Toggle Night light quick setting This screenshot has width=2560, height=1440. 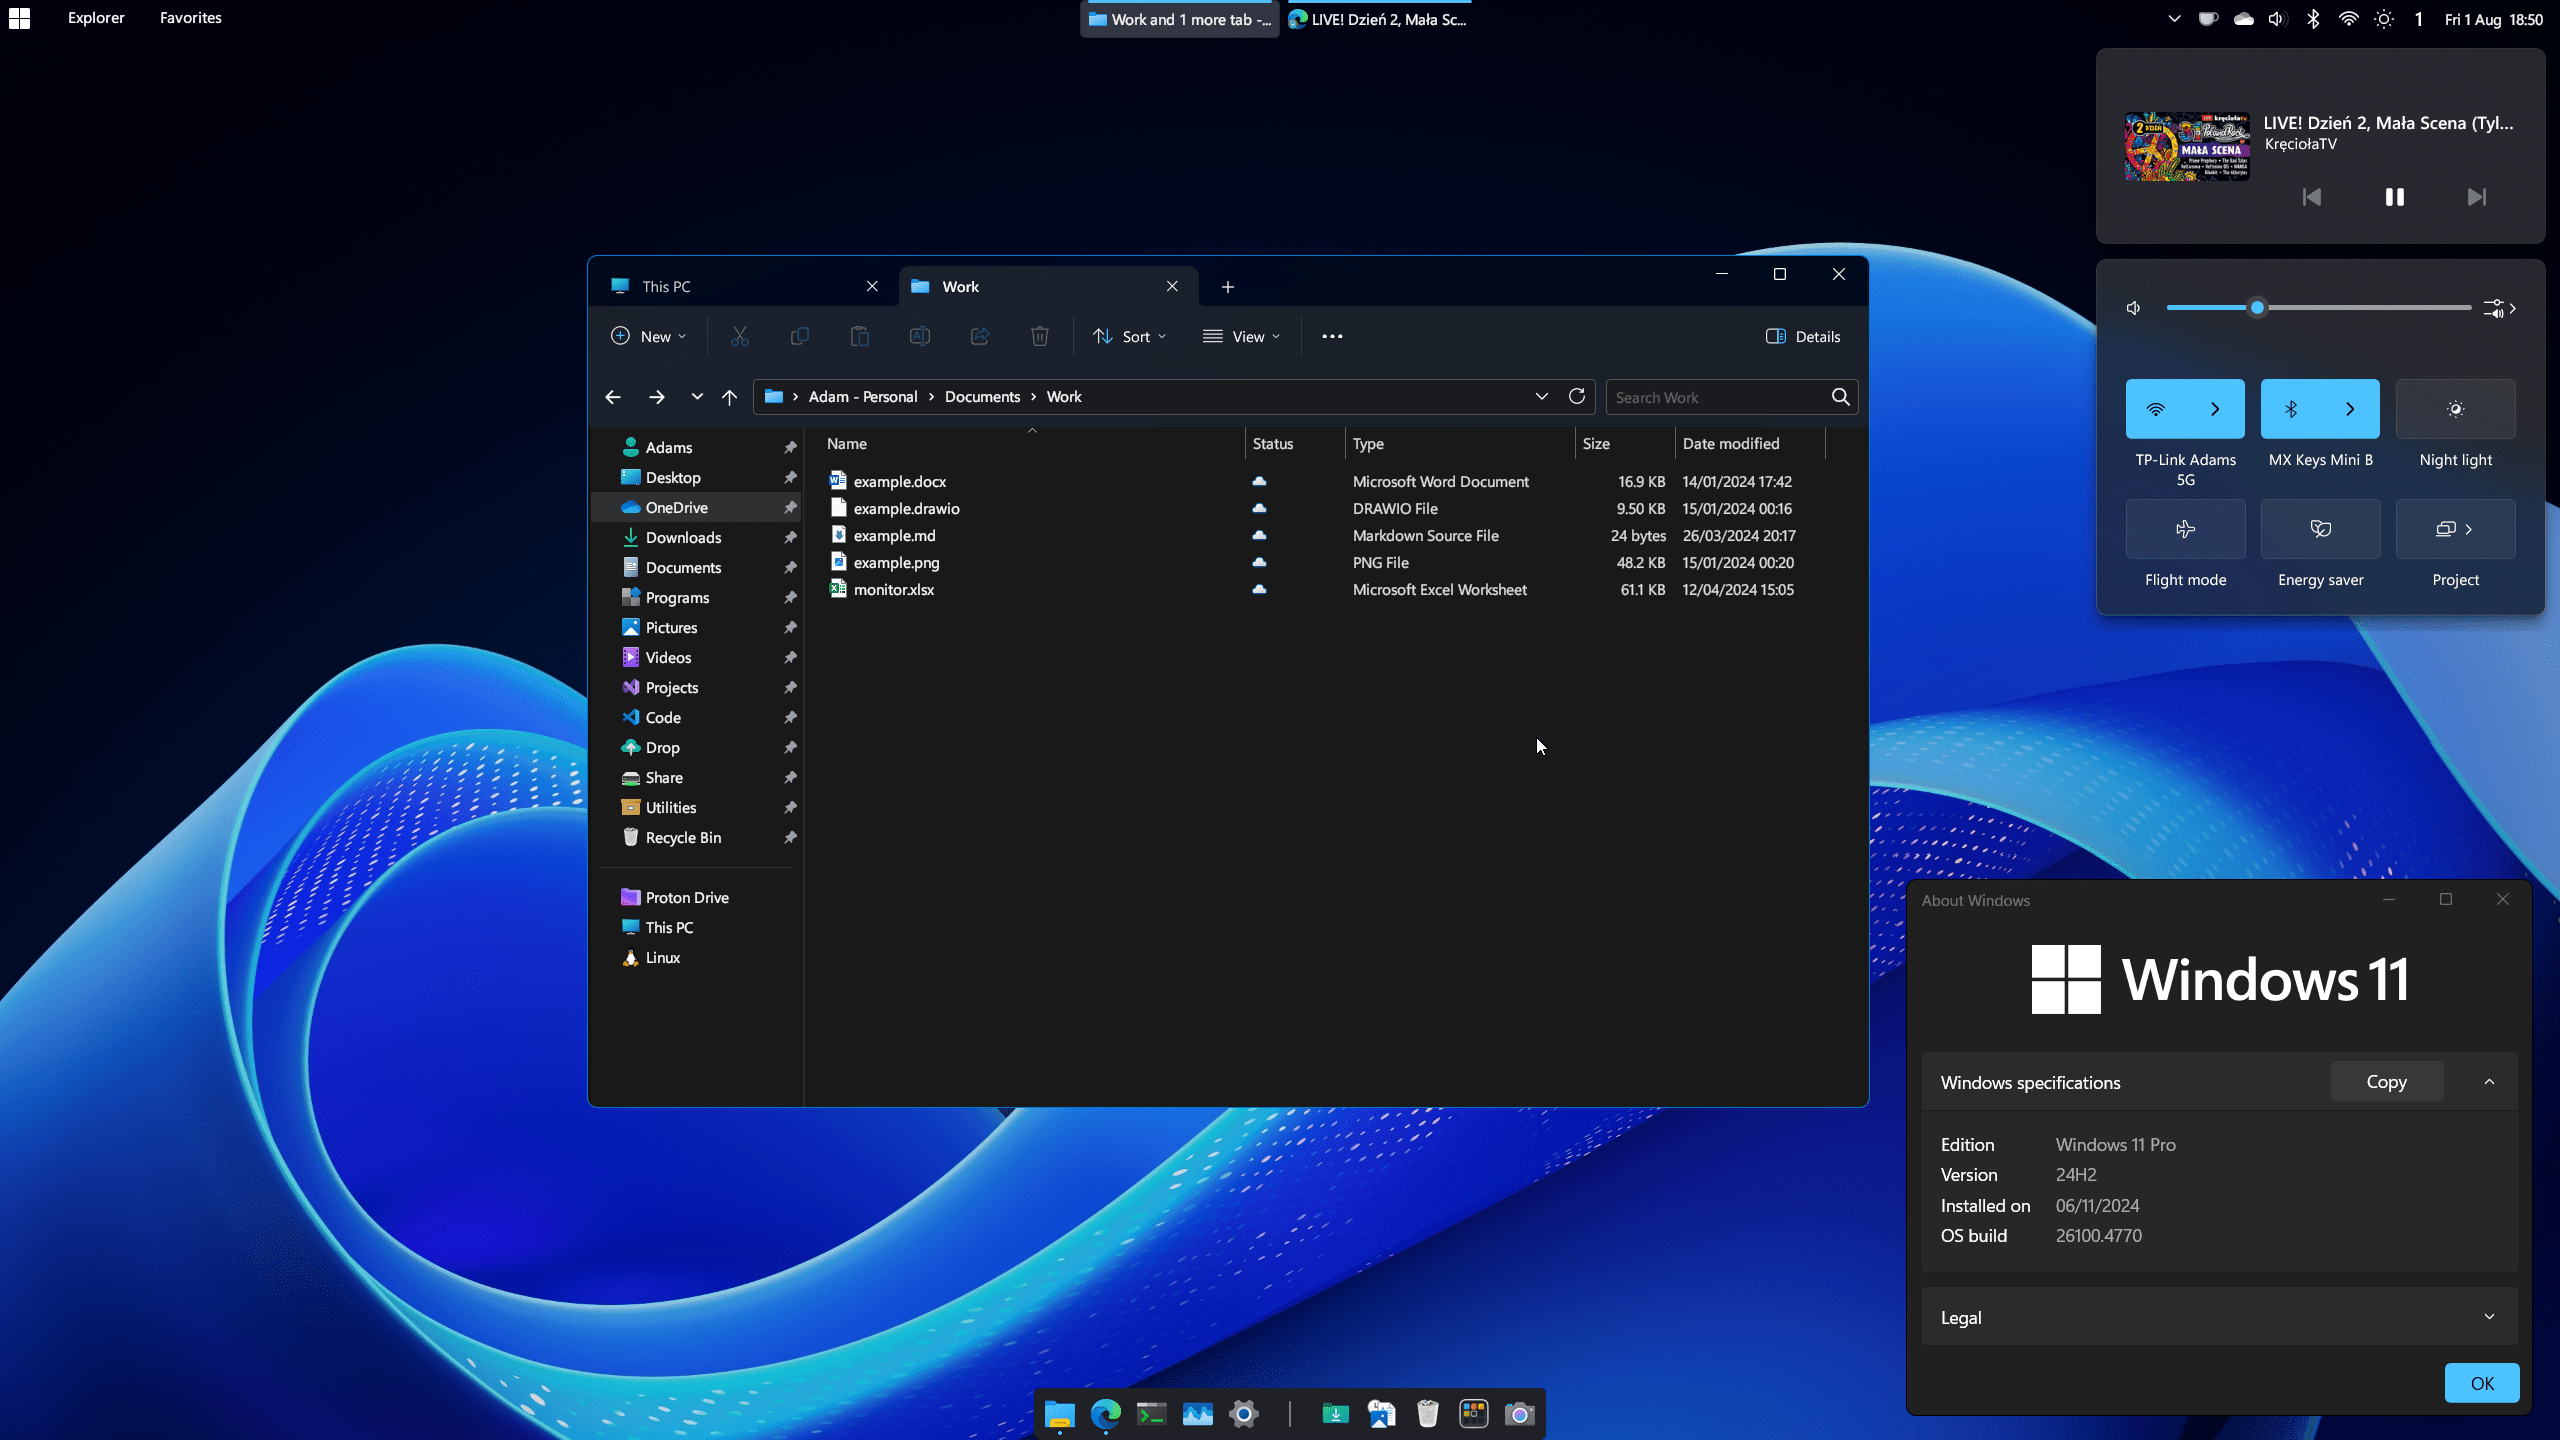point(2455,409)
